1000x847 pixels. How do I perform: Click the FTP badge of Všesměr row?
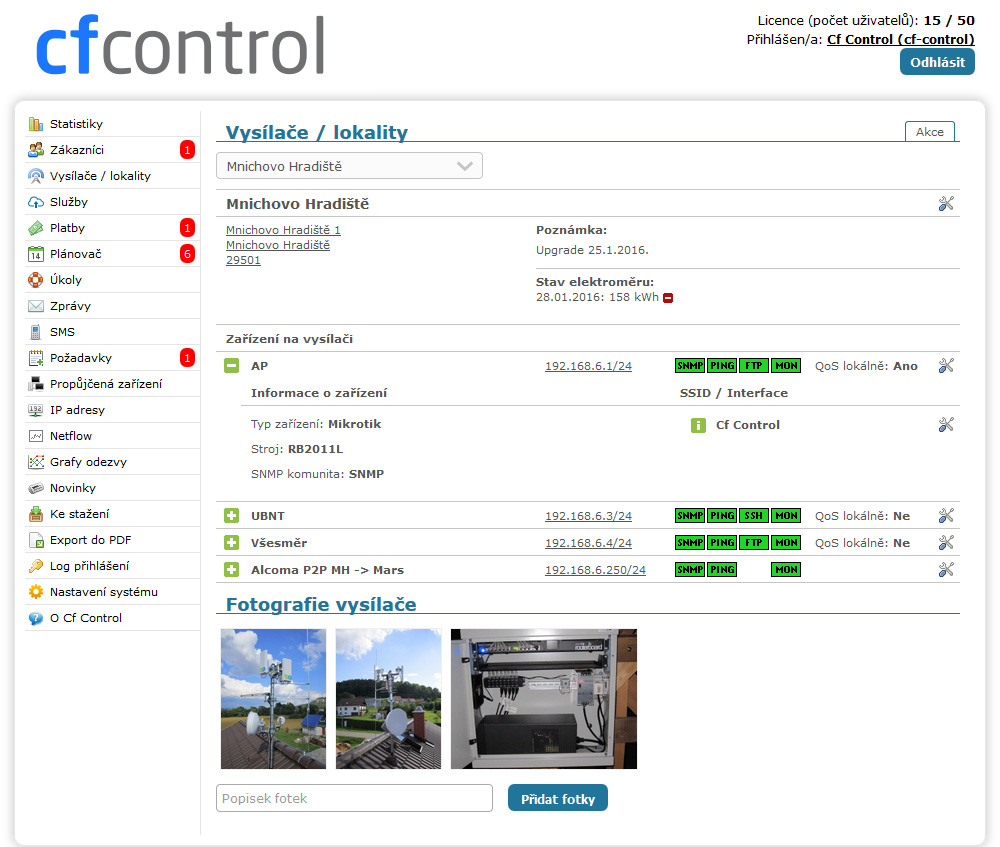(x=753, y=543)
